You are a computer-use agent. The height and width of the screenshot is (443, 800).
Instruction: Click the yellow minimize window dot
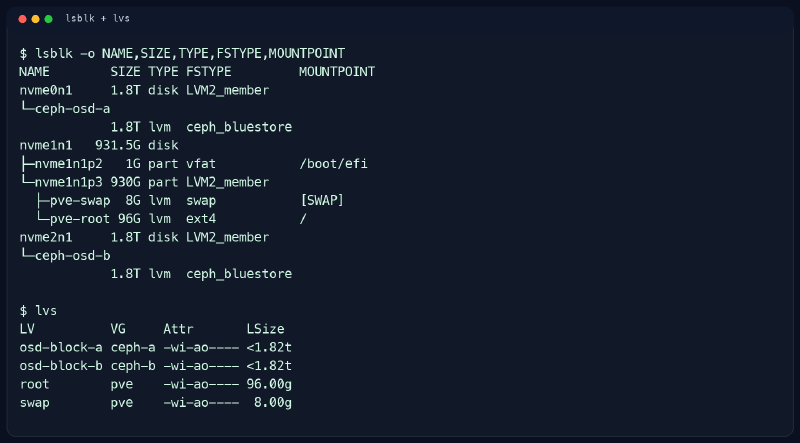coord(35,19)
